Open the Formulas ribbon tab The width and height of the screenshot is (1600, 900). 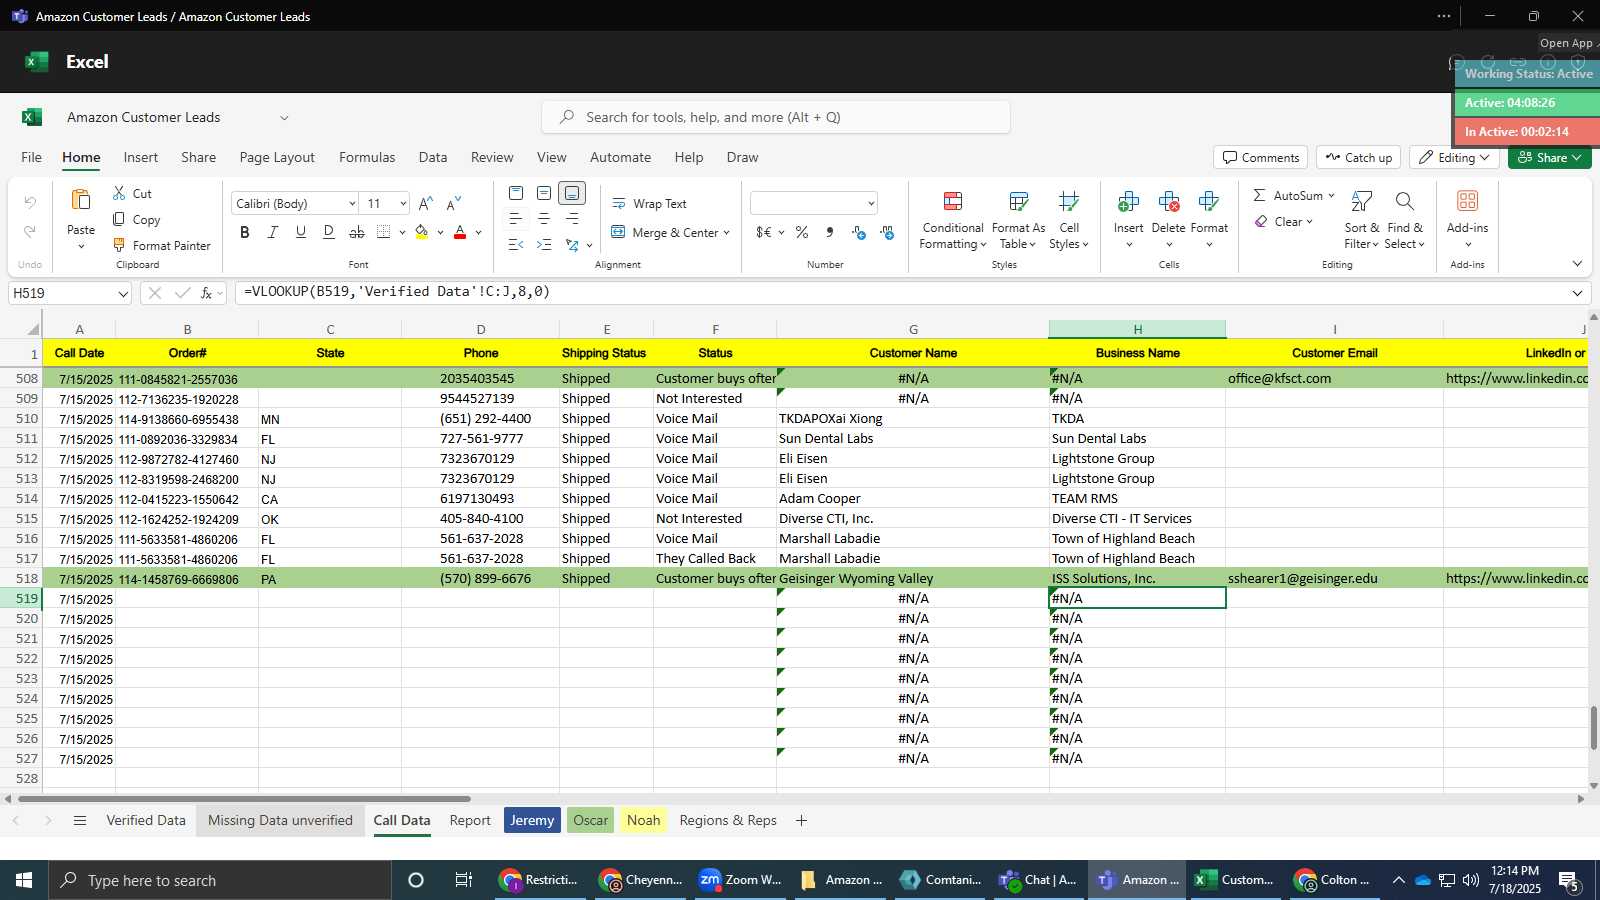367,157
